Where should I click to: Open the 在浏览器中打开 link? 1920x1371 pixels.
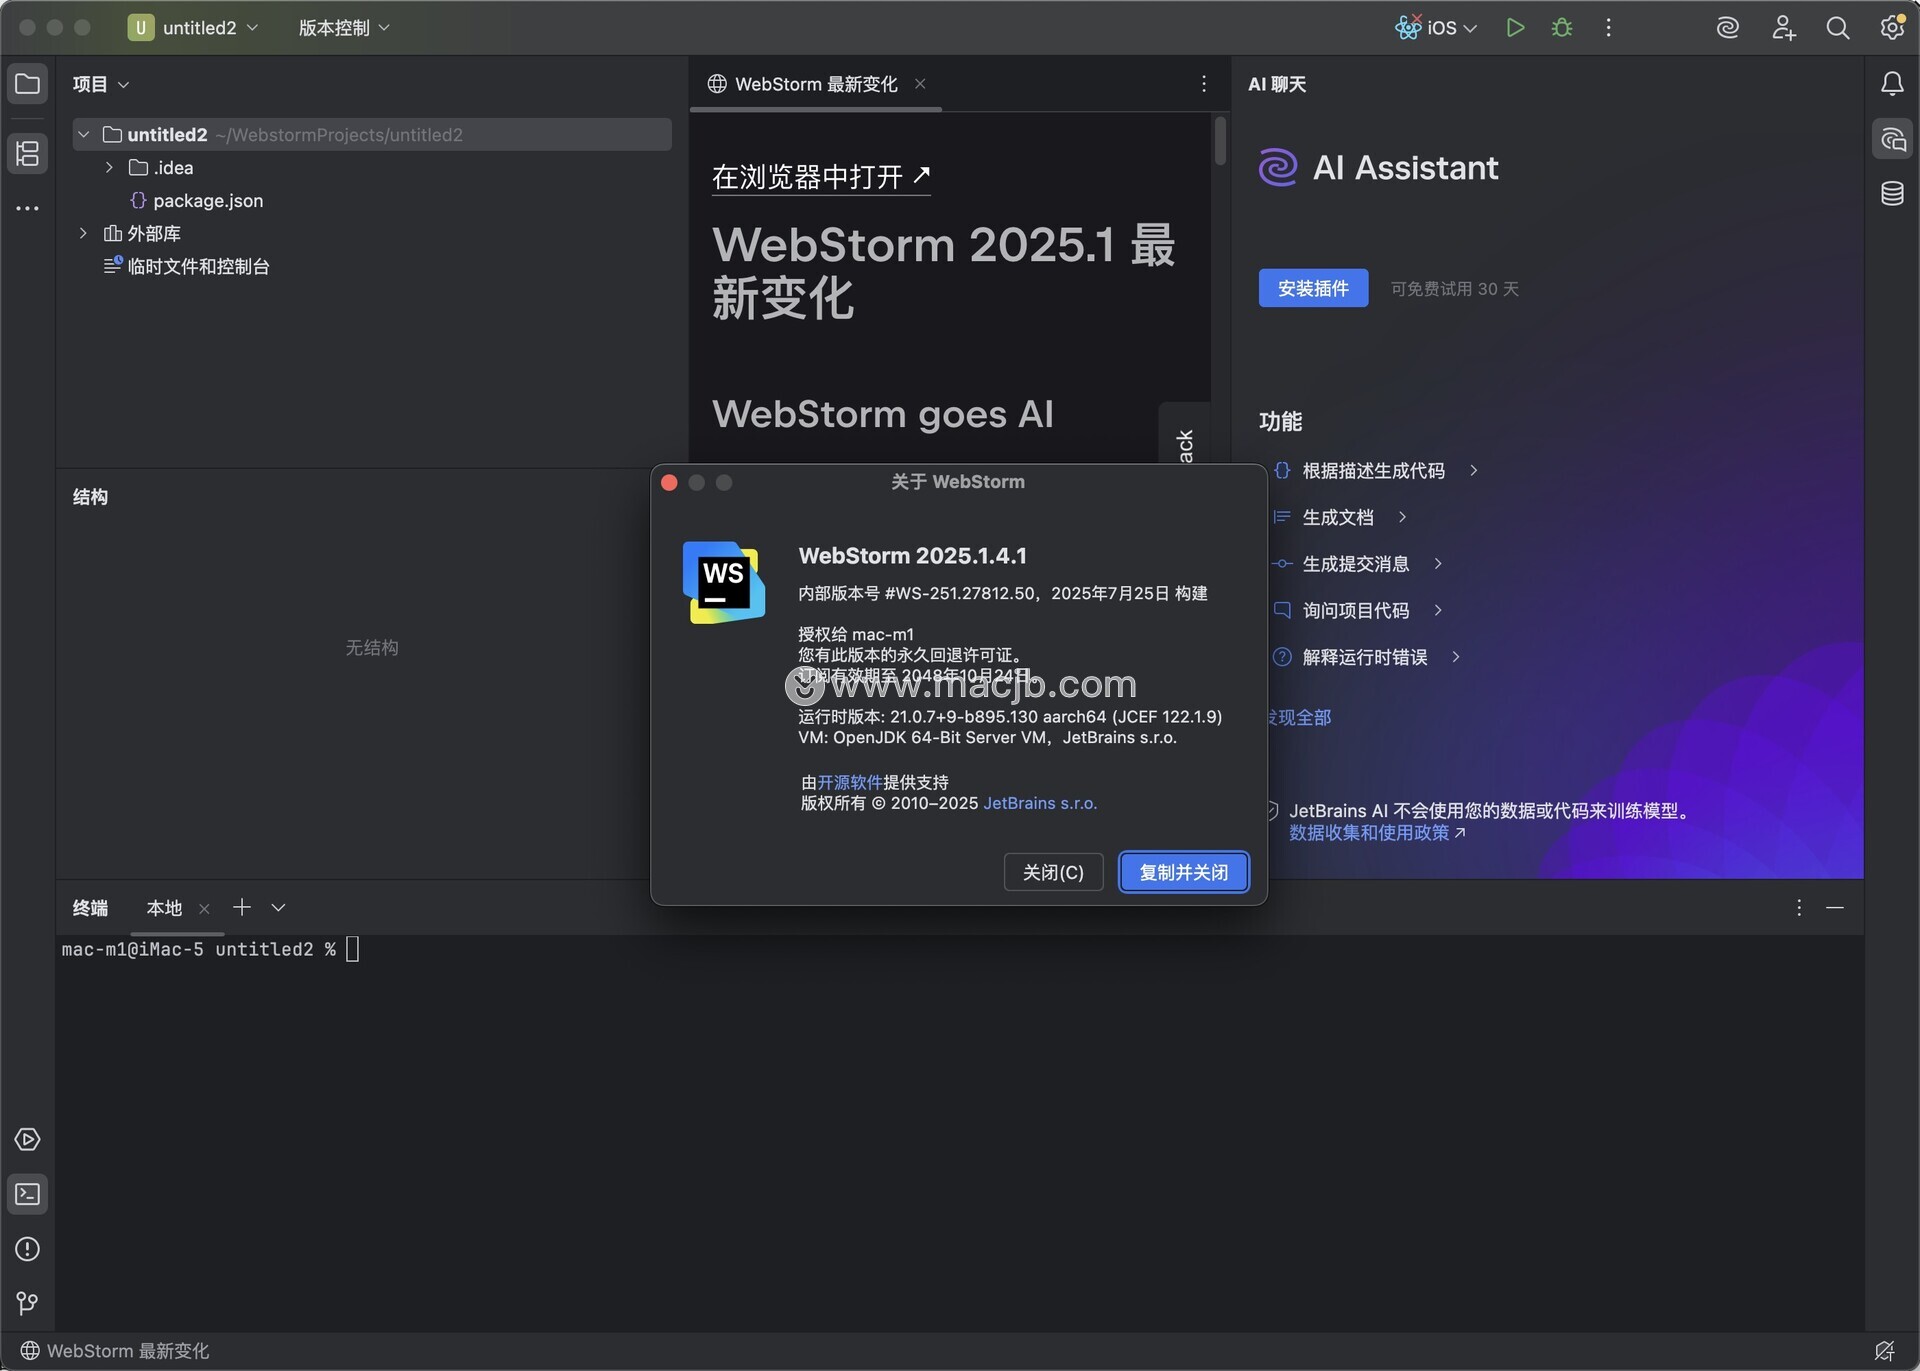pyautogui.click(x=821, y=177)
